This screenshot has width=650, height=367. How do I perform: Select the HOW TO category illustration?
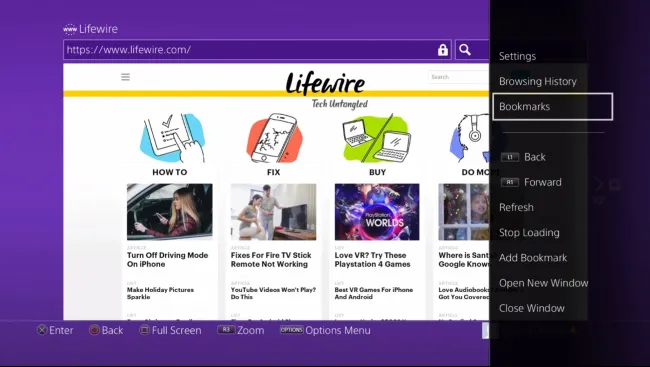coord(172,138)
